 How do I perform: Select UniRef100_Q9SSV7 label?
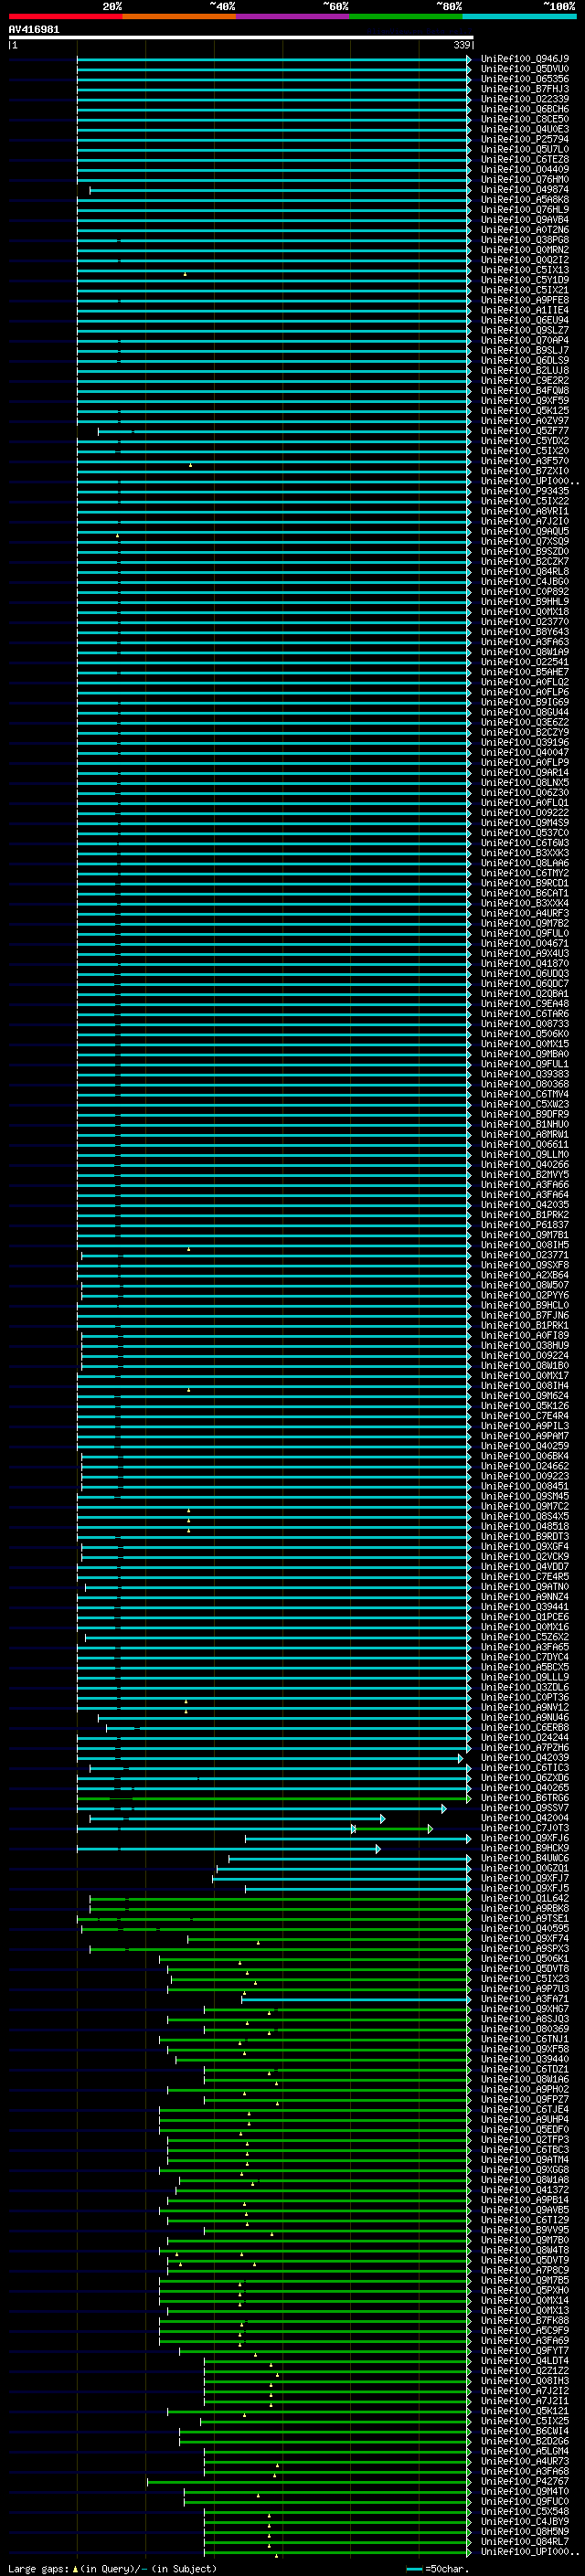coord(525,1808)
